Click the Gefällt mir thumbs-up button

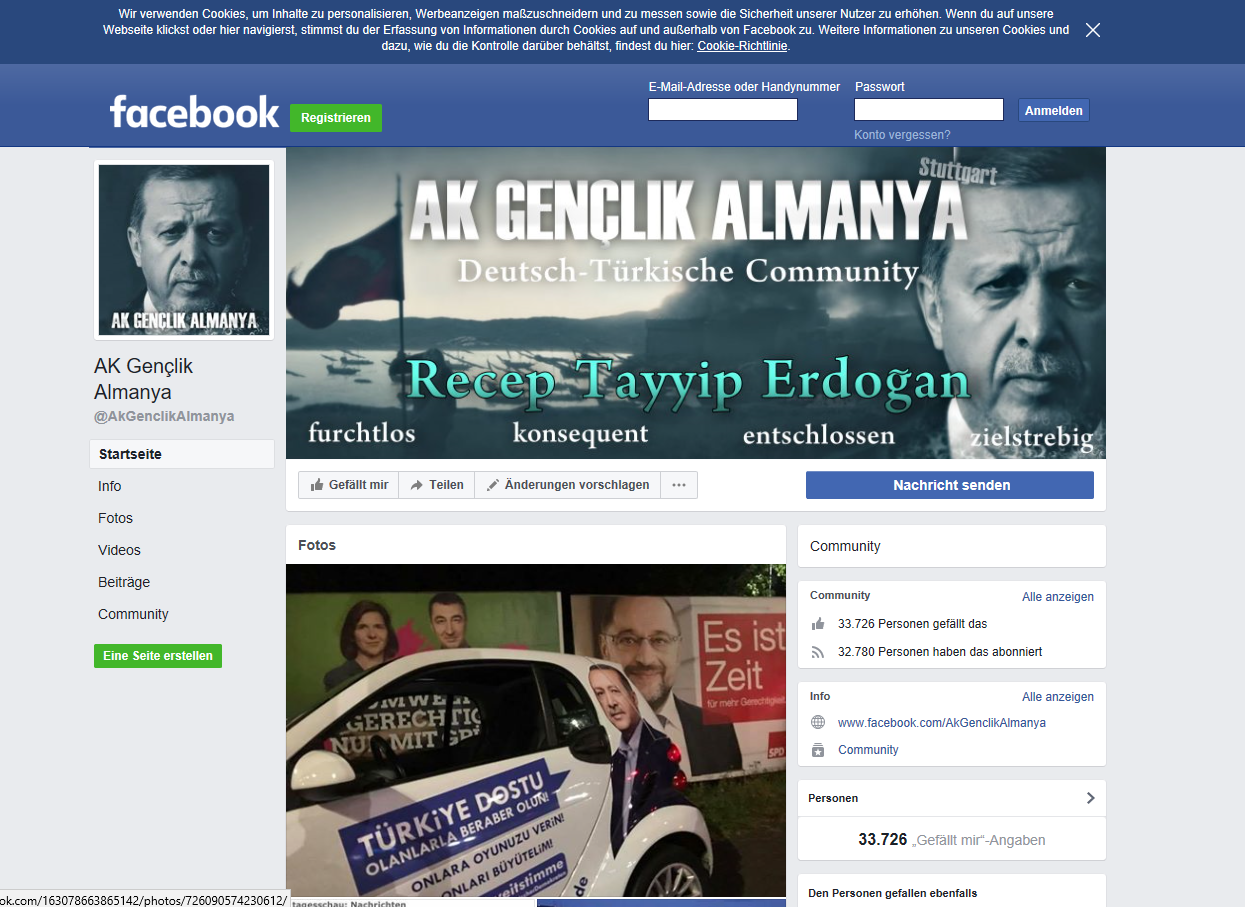pos(349,485)
